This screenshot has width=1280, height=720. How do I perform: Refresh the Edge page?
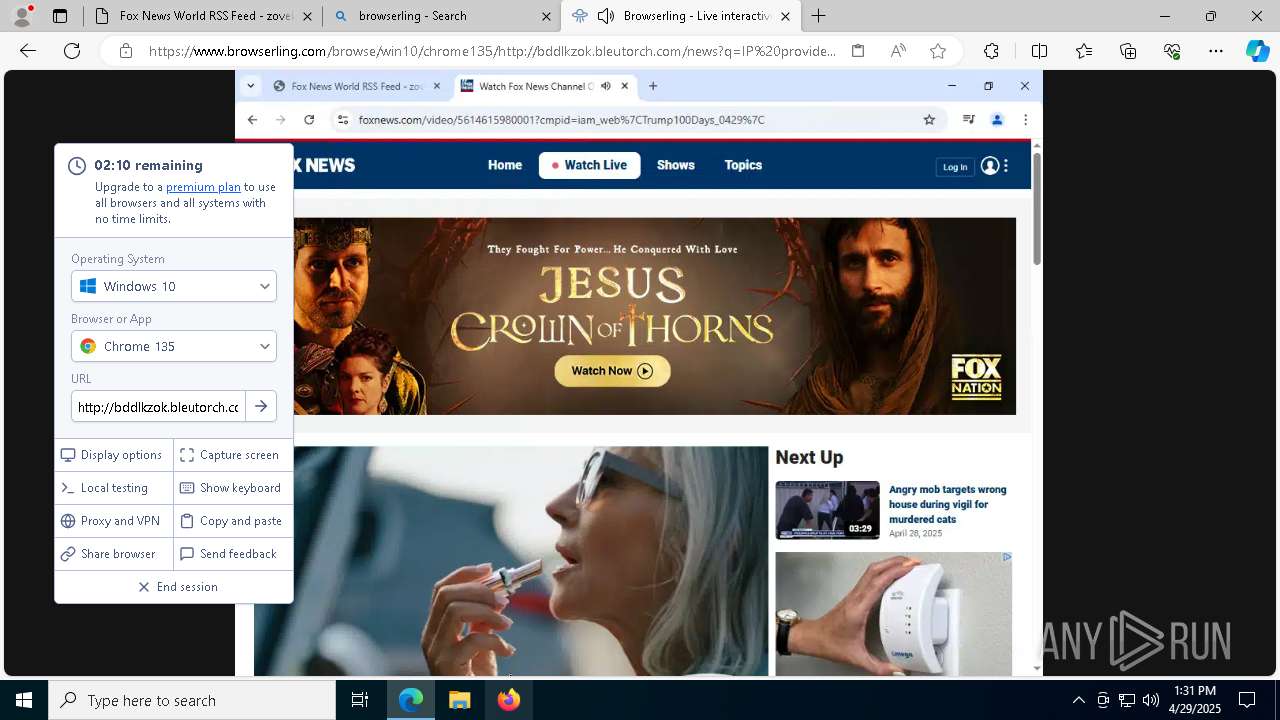72,51
